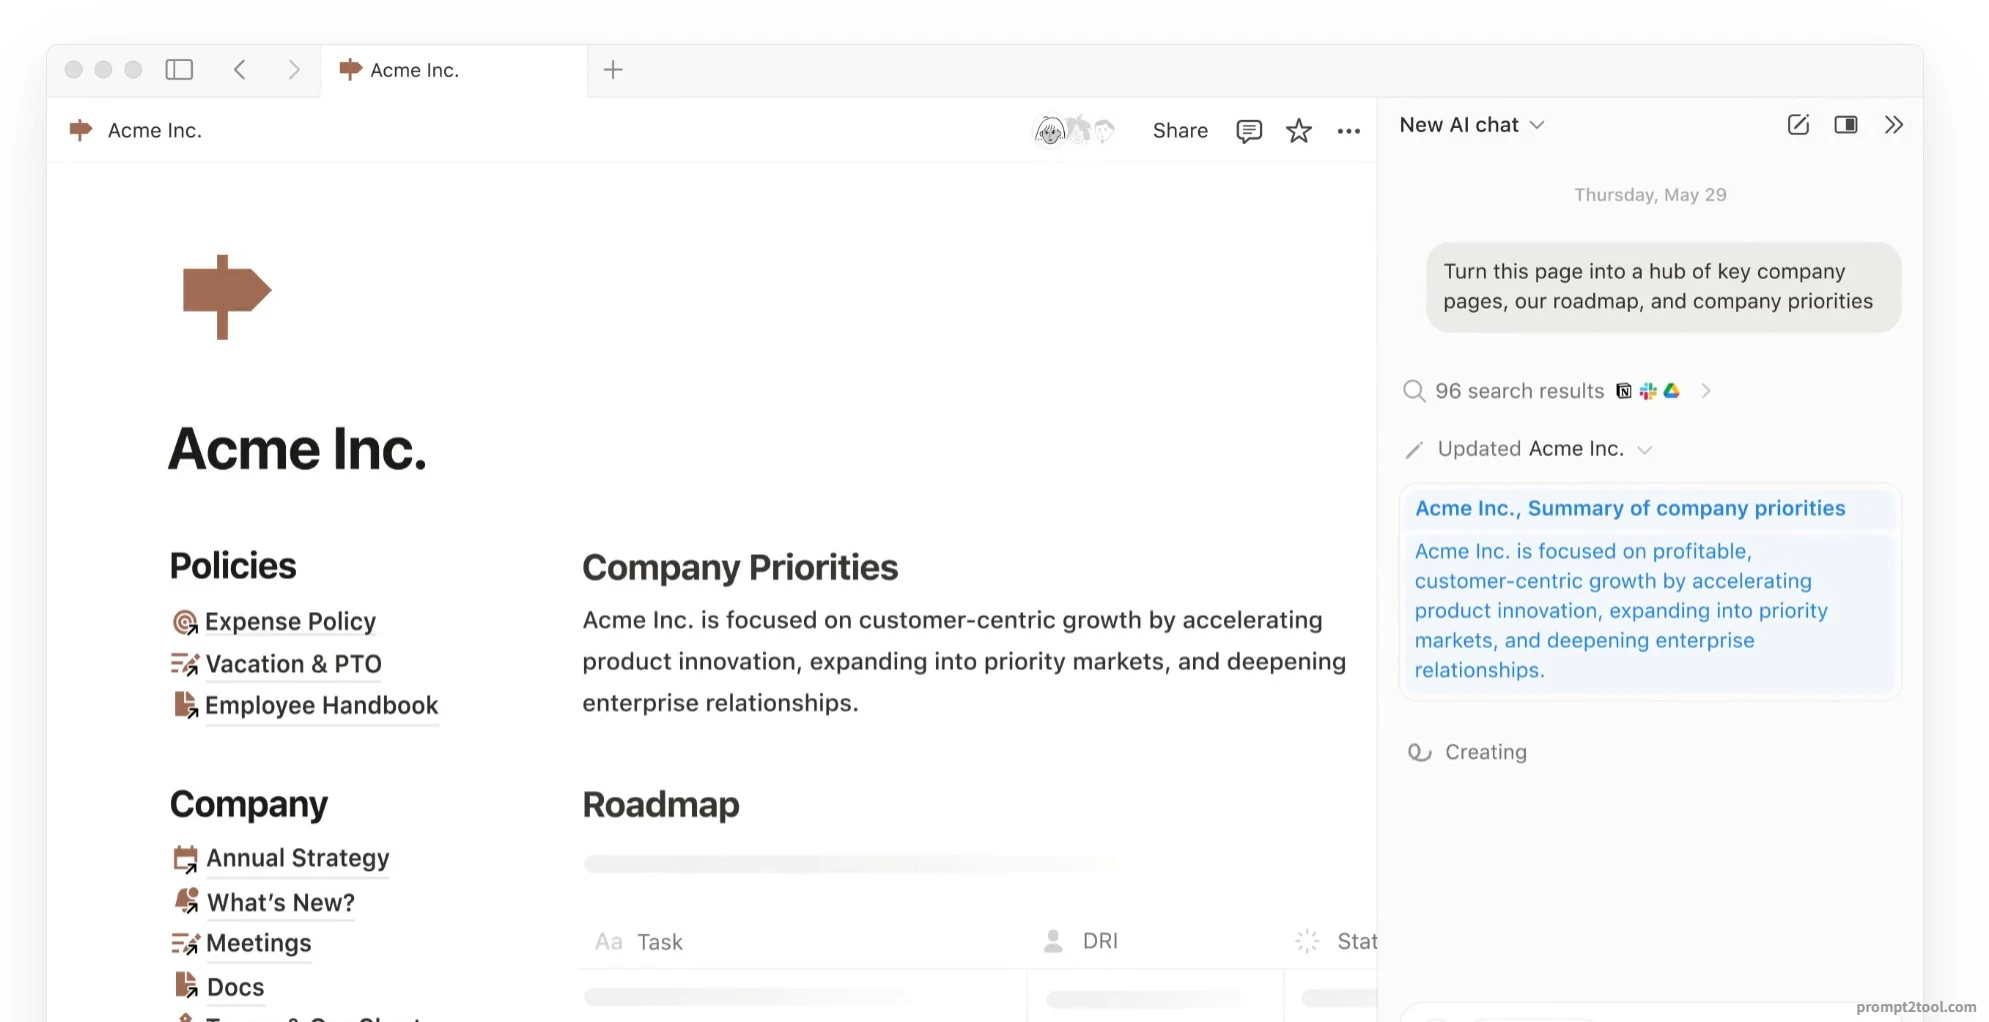Click the Company Priorities heading
This screenshot has height=1022, width=1989.
pyautogui.click(x=740, y=567)
